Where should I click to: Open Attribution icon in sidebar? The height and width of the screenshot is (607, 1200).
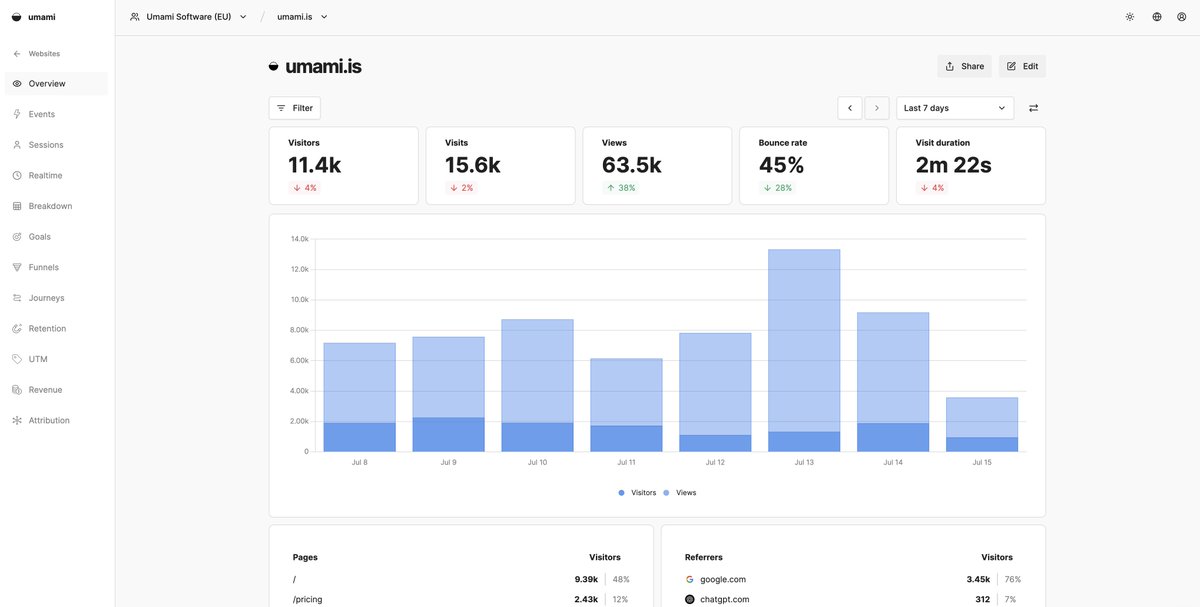tap(17, 421)
